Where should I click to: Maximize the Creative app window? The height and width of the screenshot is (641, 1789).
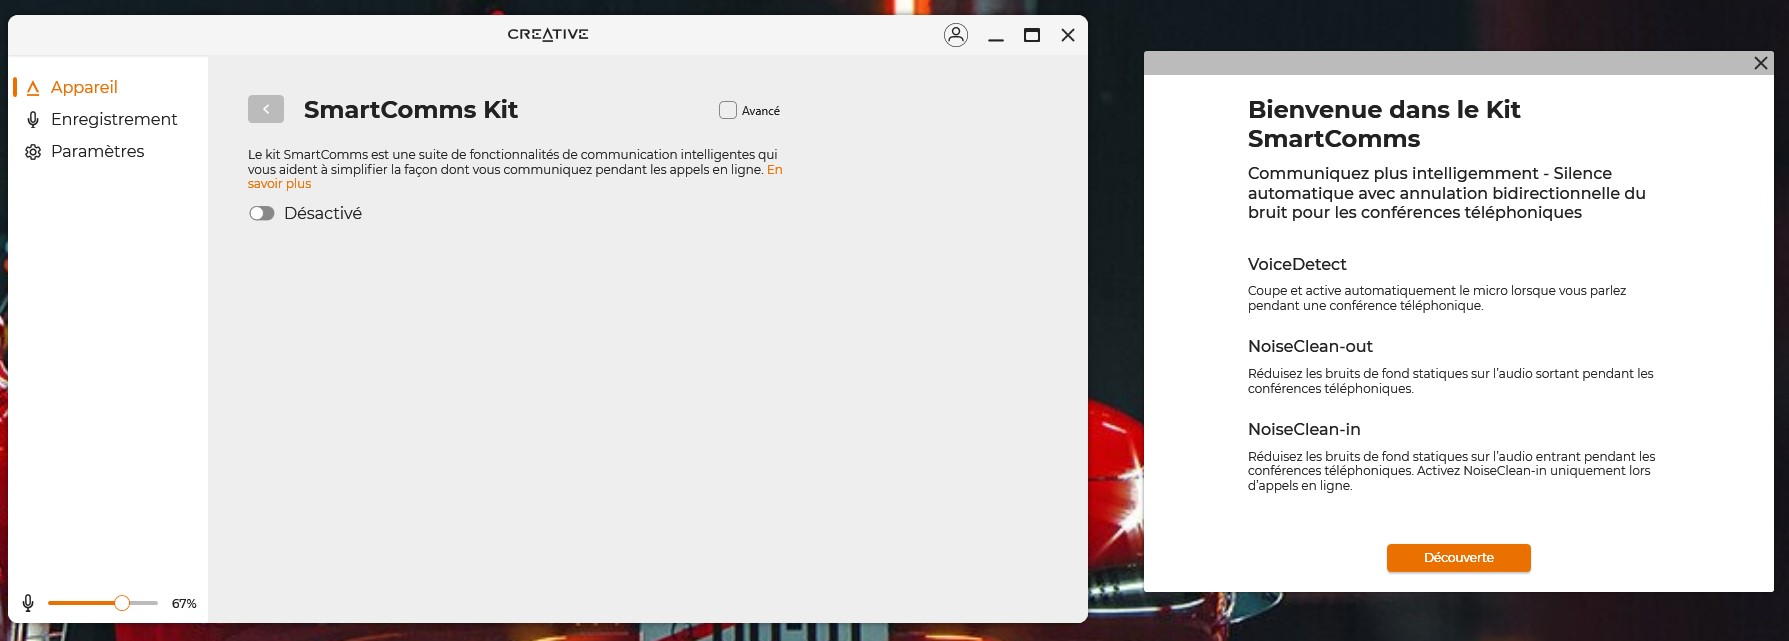1031,35
